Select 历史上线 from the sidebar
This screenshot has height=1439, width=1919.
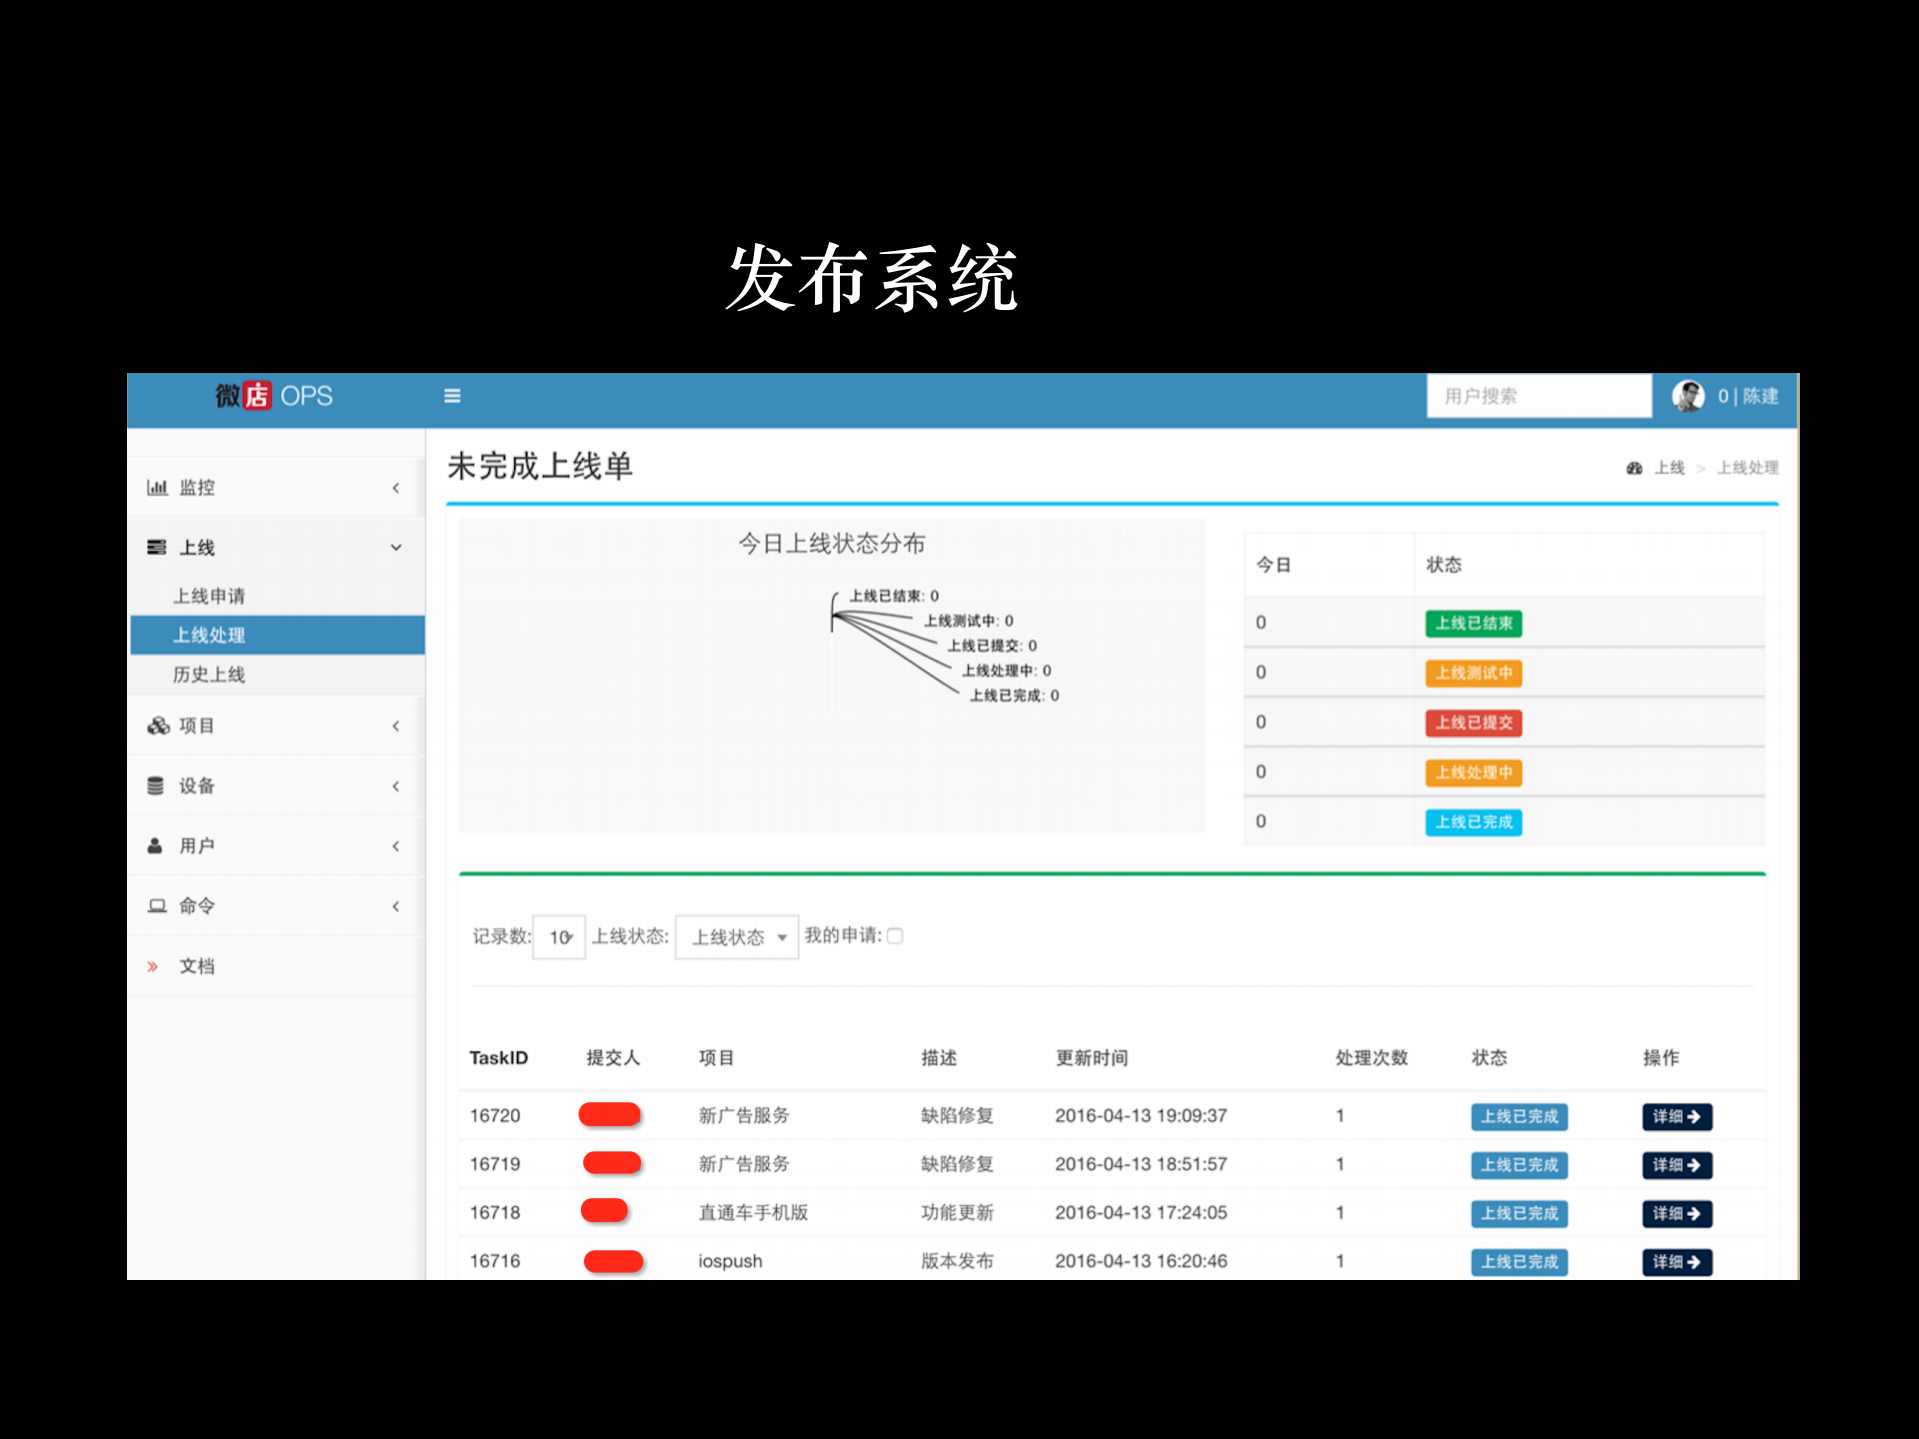pyautogui.click(x=210, y=674)
